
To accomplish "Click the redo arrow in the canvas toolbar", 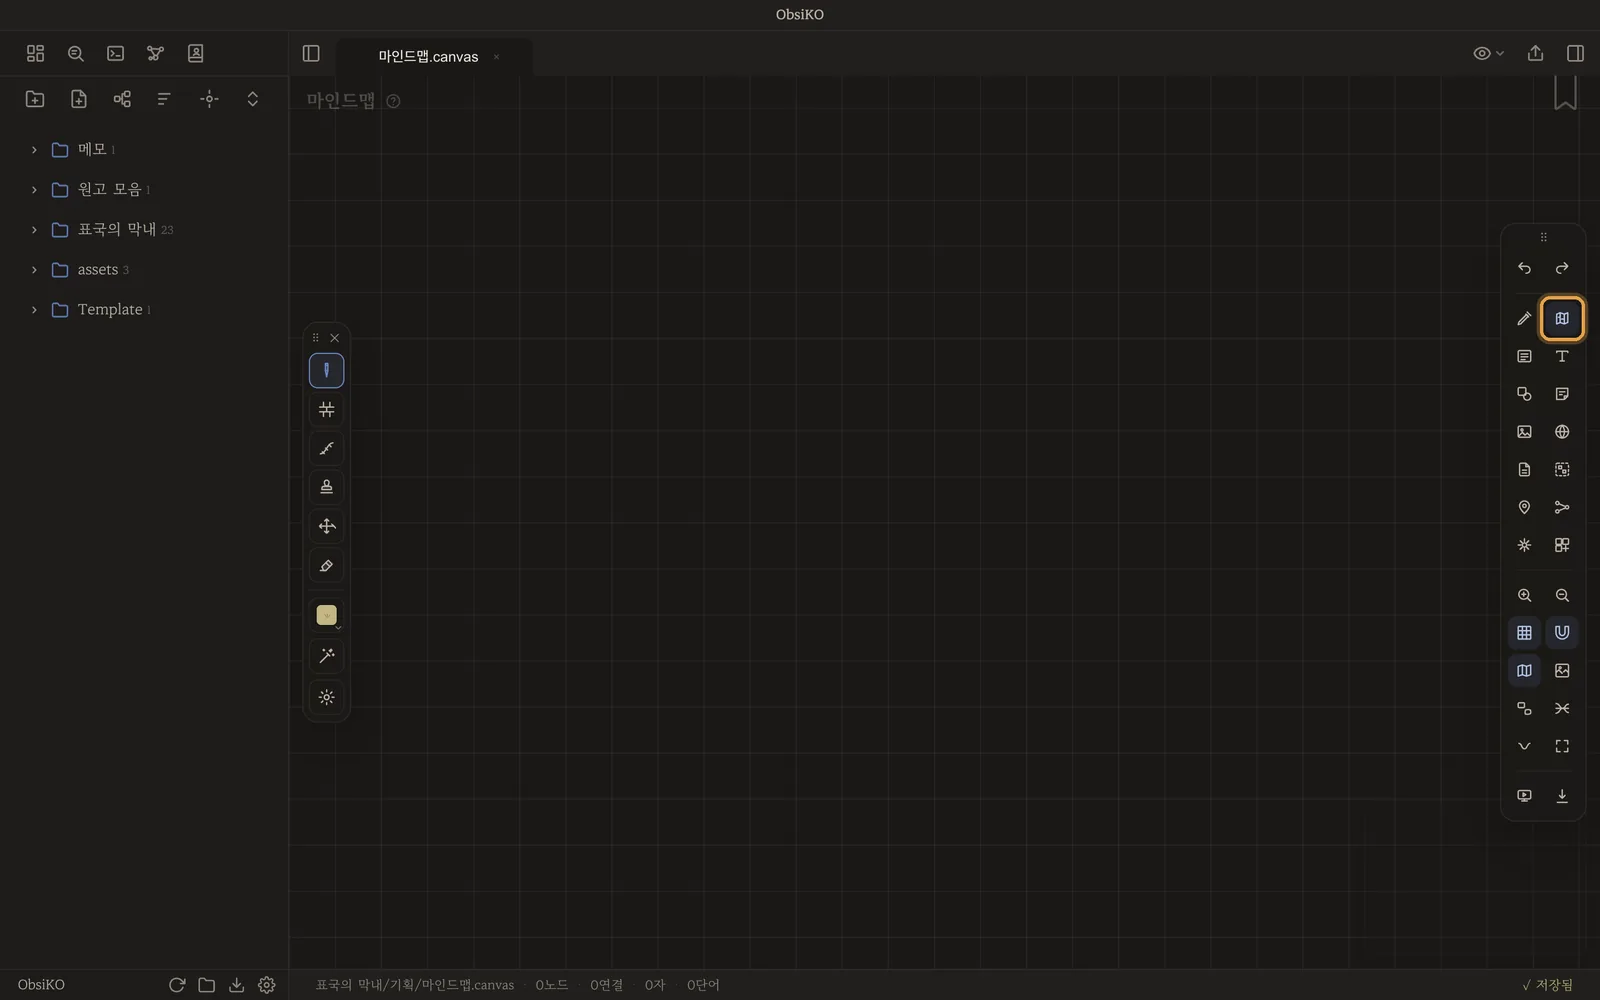I will coord(1562,268).
